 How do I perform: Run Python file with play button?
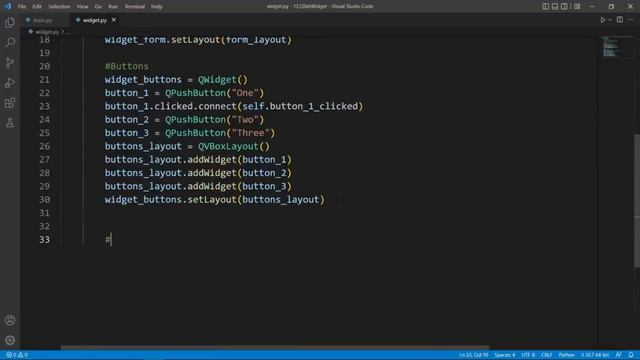[602, 20]
